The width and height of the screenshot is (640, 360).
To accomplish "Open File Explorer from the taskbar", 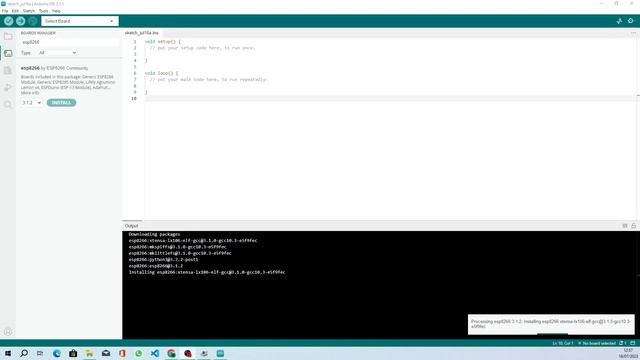I will click(89, 353).
